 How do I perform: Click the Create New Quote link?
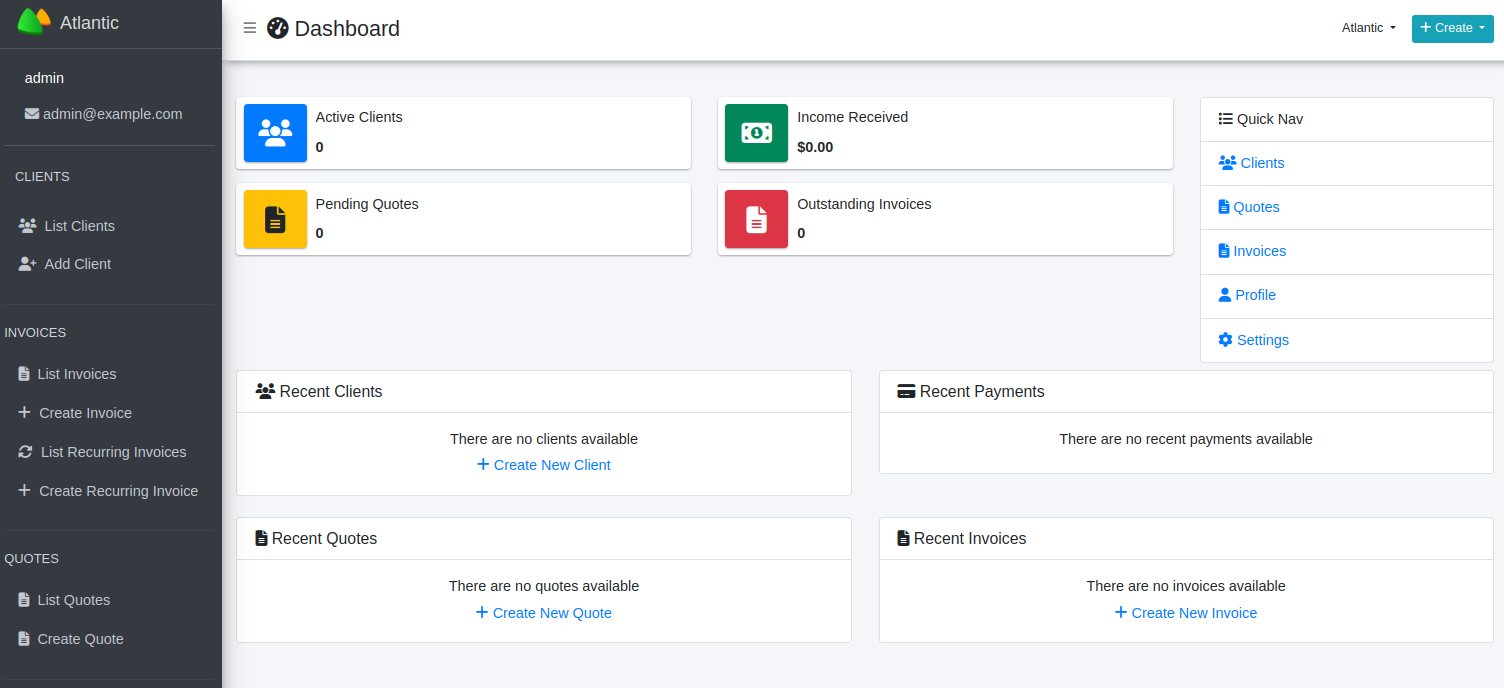(544, 613)
